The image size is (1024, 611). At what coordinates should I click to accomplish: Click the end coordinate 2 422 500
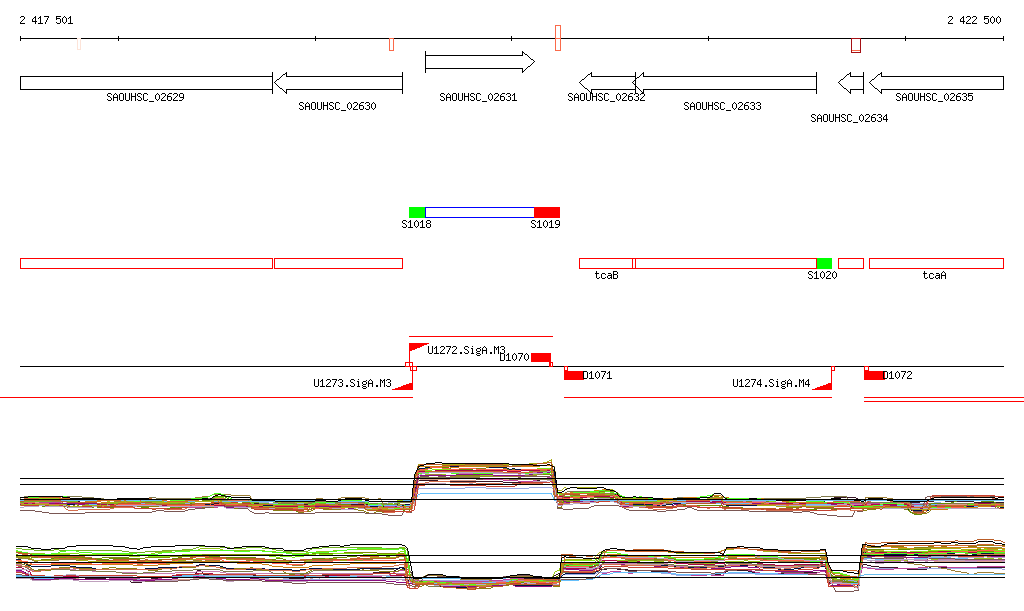click(974, 20)
